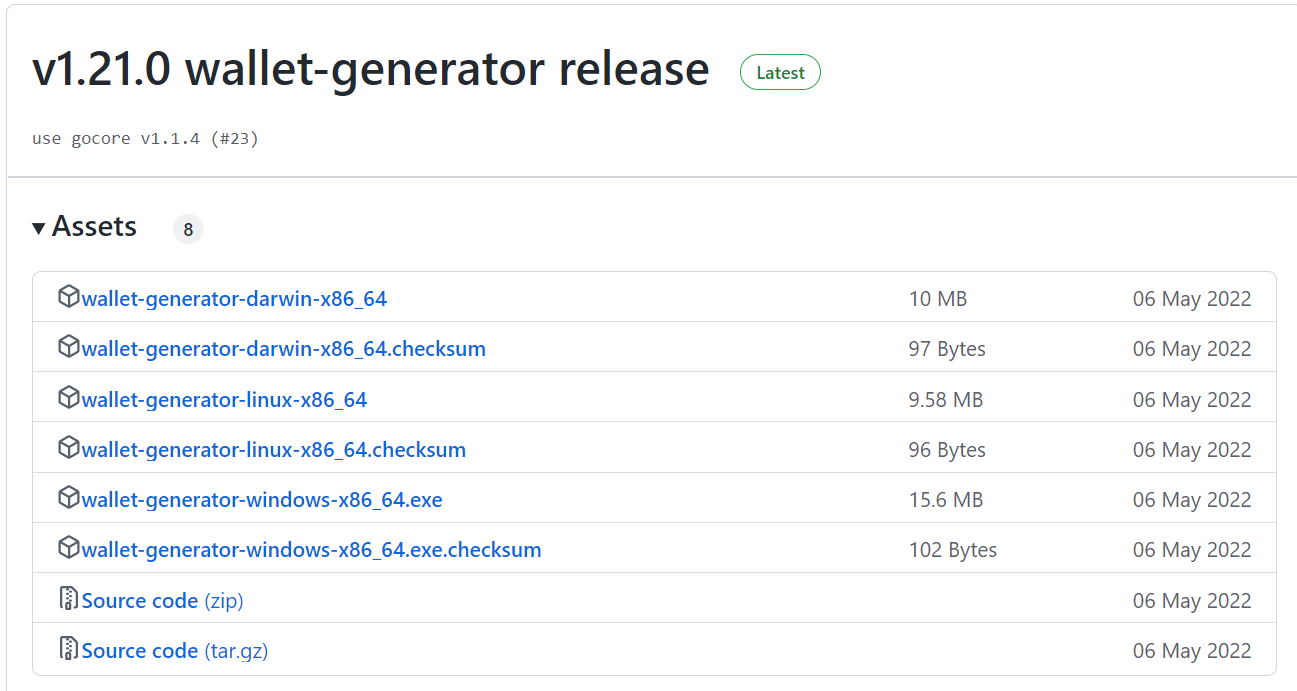Click the green Latest release badge
This screenshot has width=1297, height=691.
pos(780,73)
